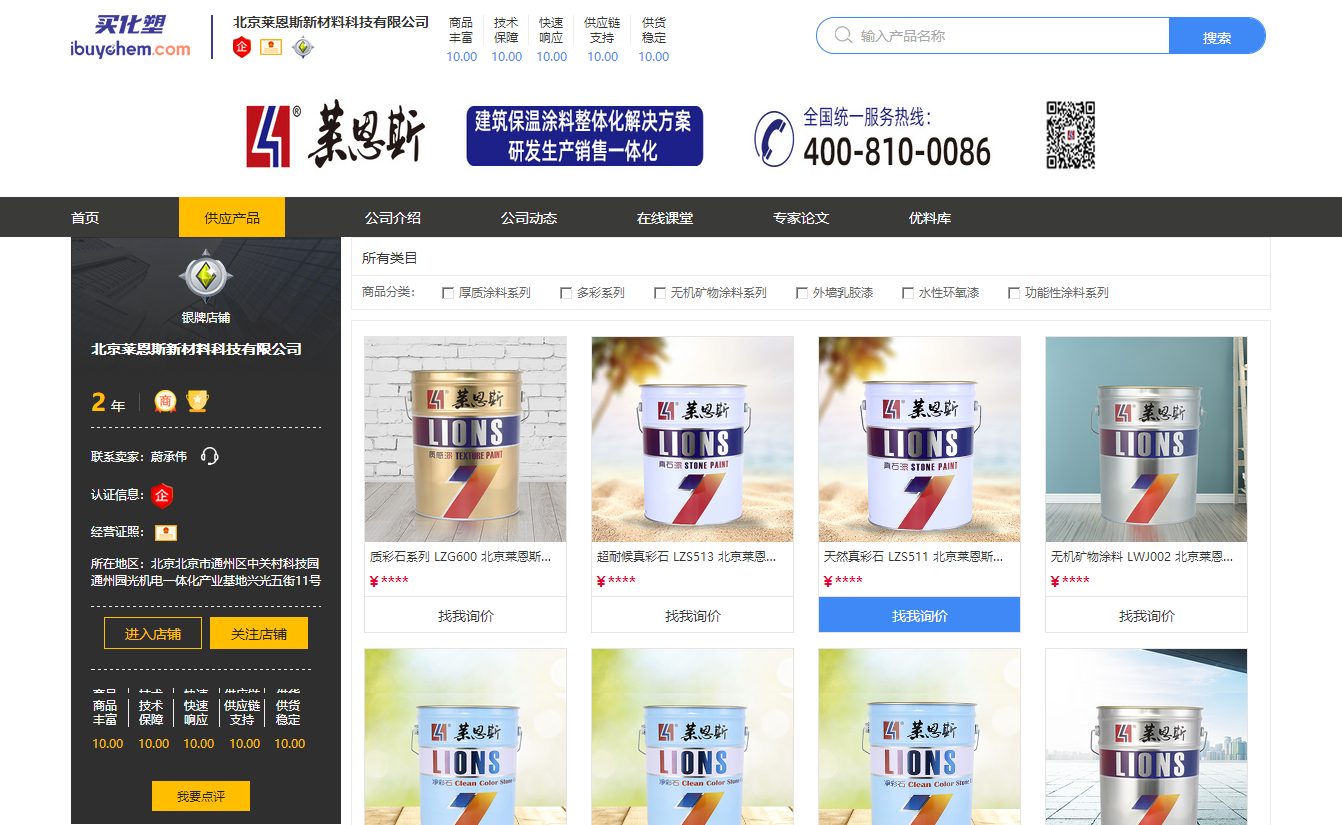The image size is (1342, 825).
Task: Click the trophy icon beside 2年
Action: pyautogui.click(x=197, y=401)
